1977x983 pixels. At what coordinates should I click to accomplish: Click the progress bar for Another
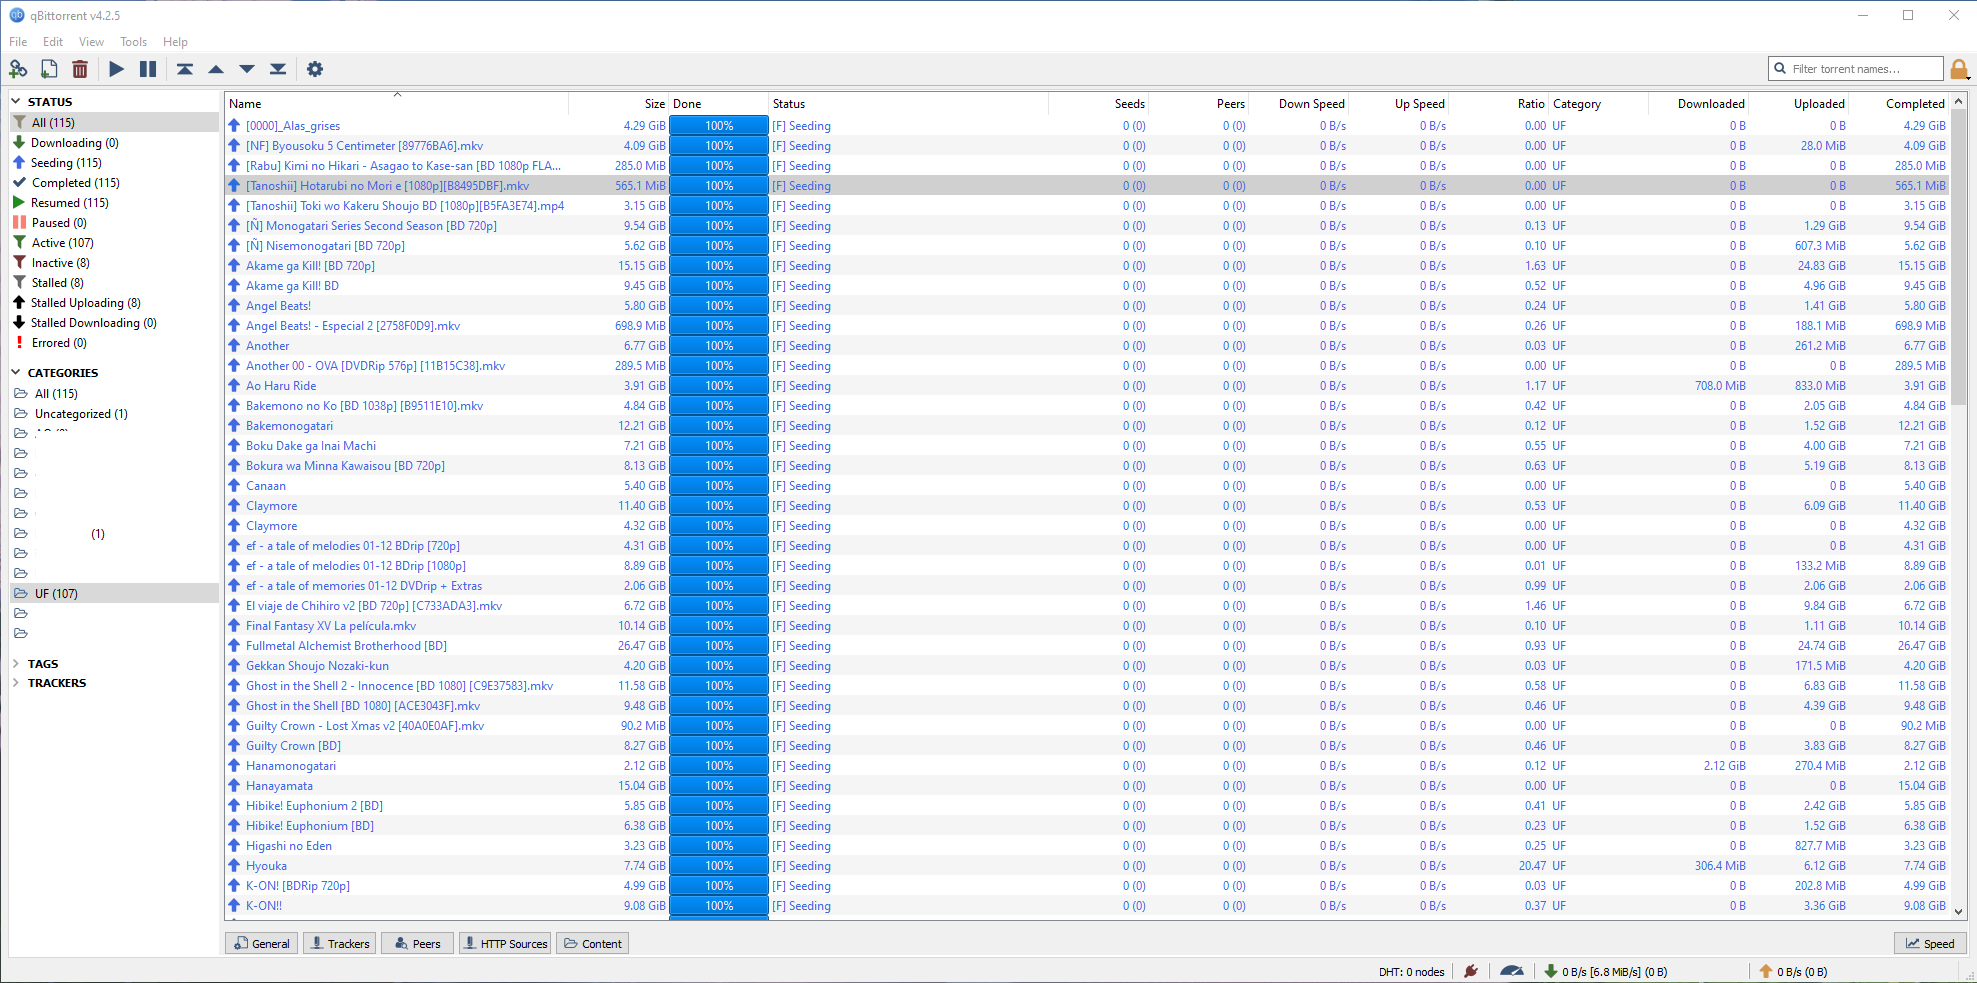[x=719, y=346]
